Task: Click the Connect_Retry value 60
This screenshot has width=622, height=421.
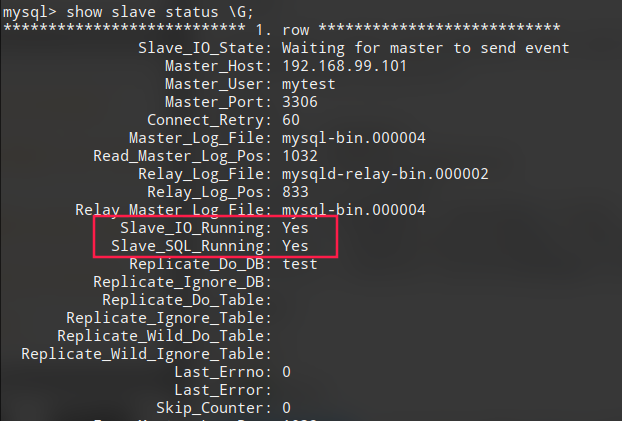Action: tap(291, 120)
